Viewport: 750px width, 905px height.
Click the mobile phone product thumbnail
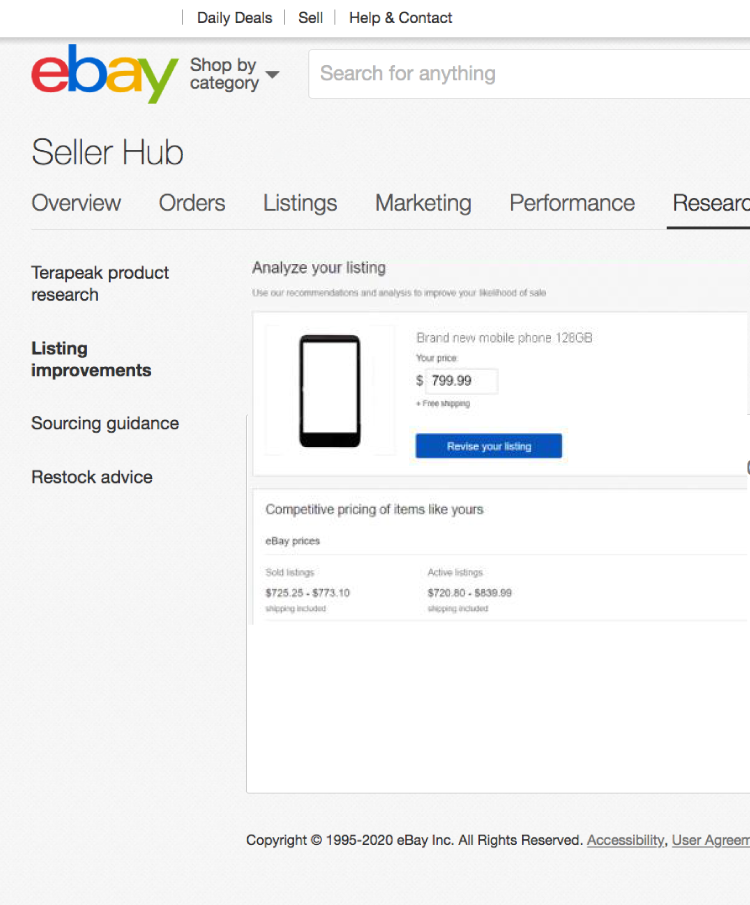point(330,391)
